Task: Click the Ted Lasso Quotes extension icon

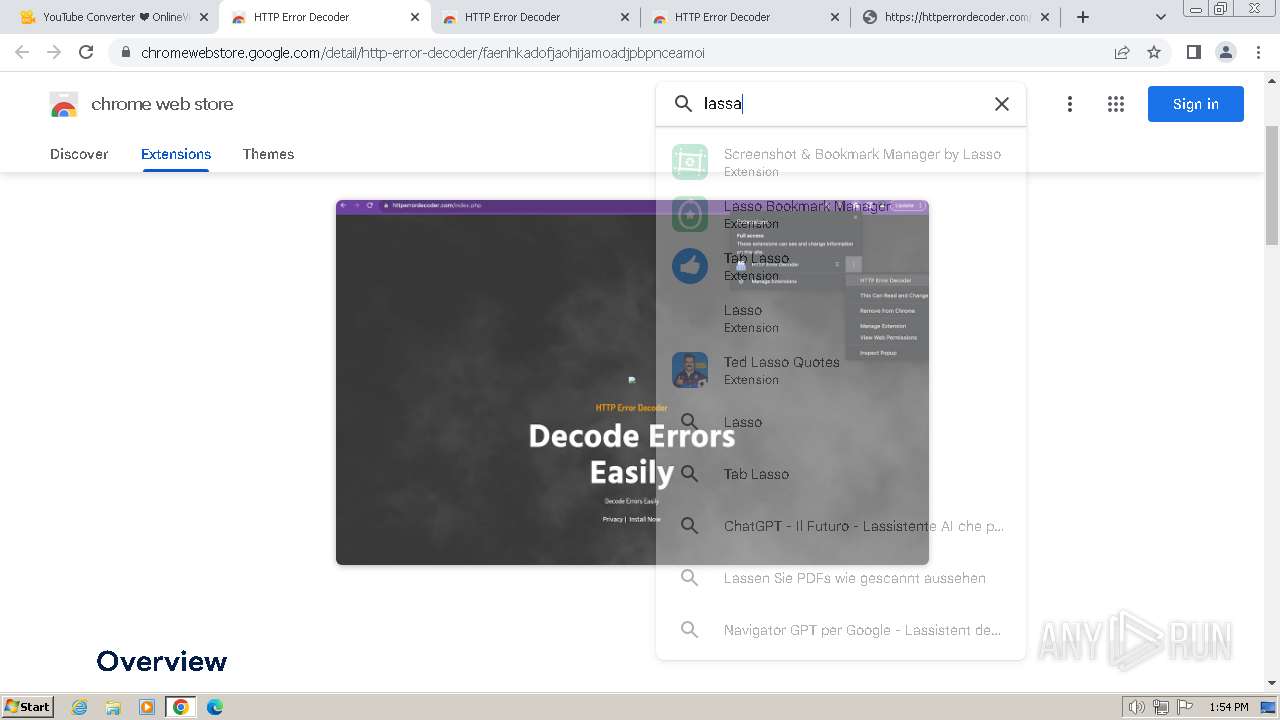Action: click(x=690, y=370)
